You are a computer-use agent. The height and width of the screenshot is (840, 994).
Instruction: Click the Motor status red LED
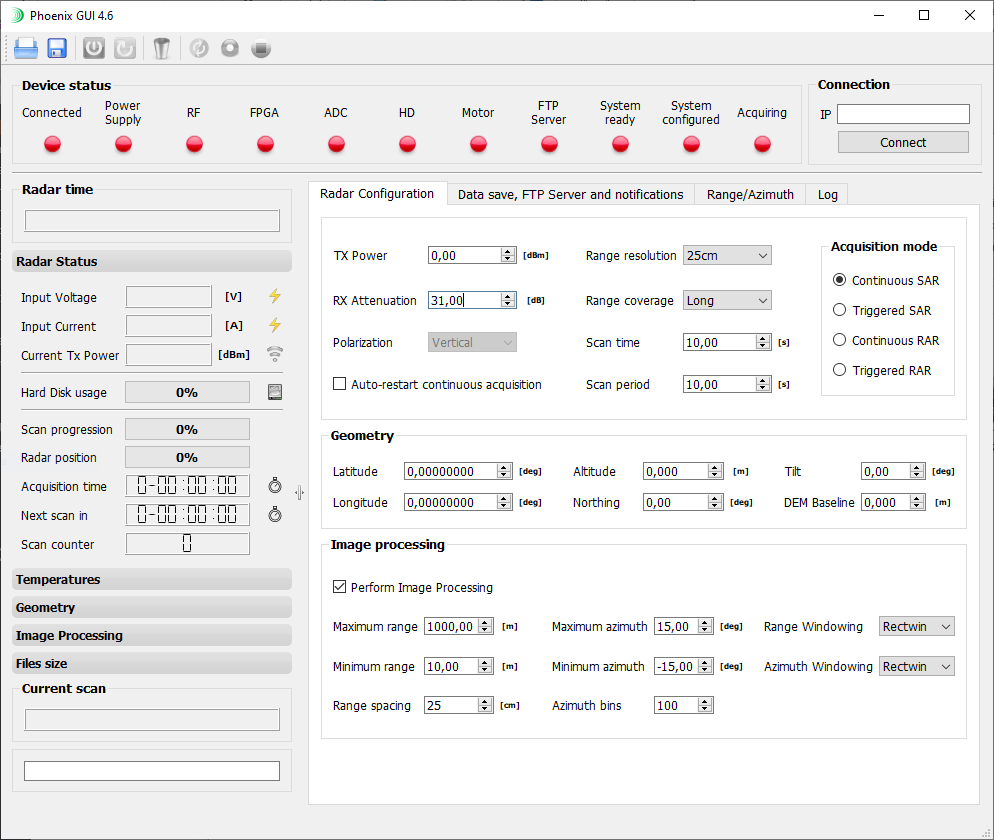[478, 144]
